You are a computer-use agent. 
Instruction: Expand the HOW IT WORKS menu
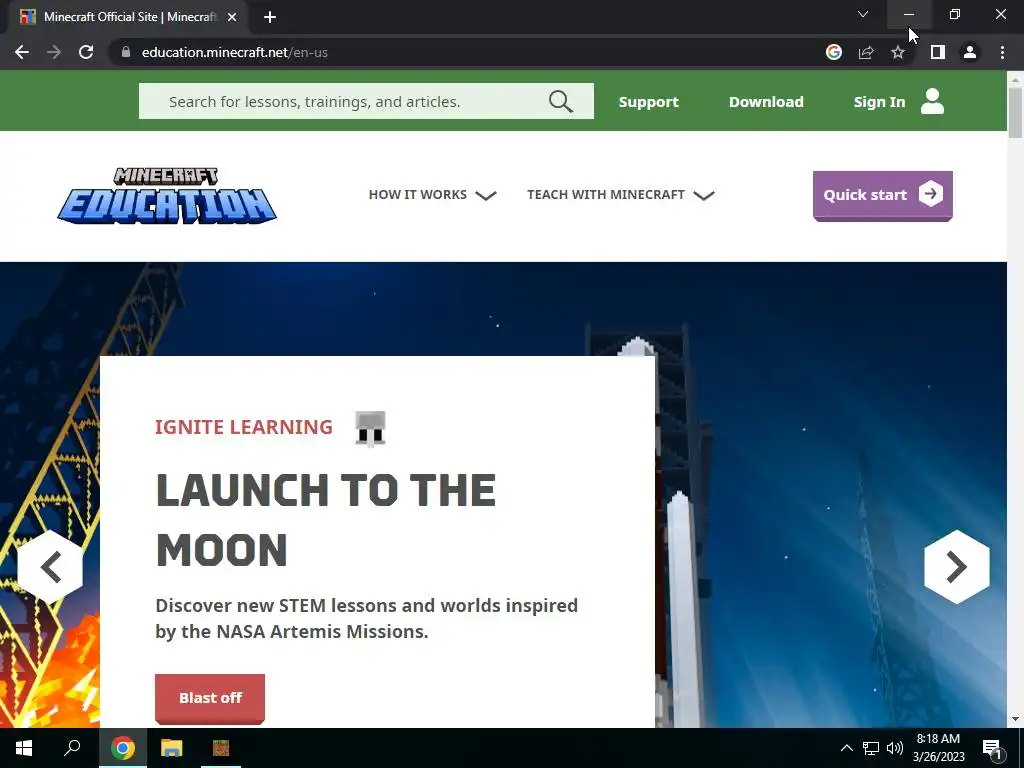coord(432,195)
